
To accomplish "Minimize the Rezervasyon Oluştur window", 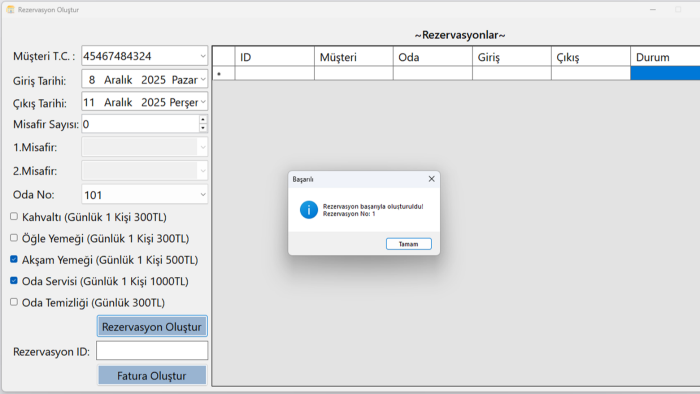I will tap(653, 9).
